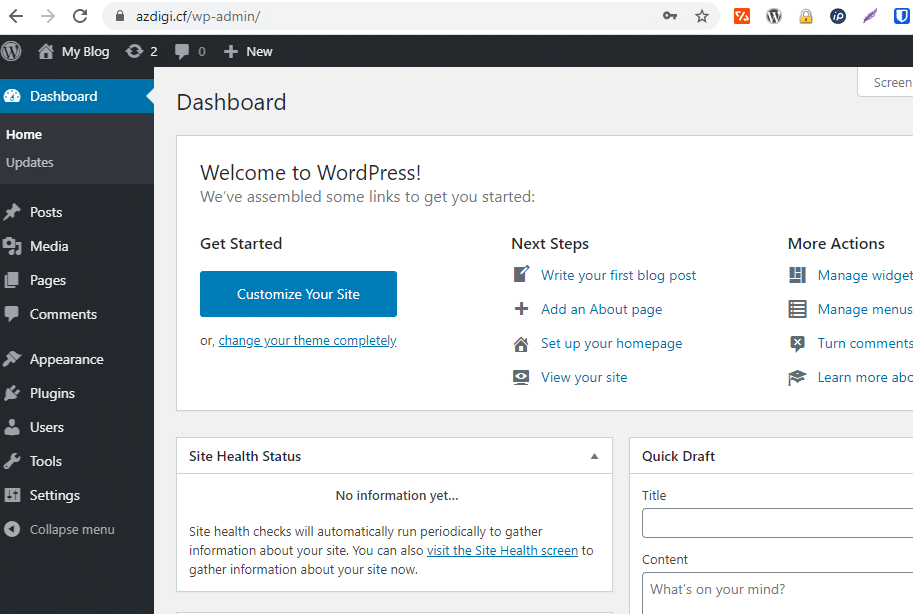Open the Write your first blog post link
Image resolution: width=913 pixels, height=614 pixels.
pos(618,275)
